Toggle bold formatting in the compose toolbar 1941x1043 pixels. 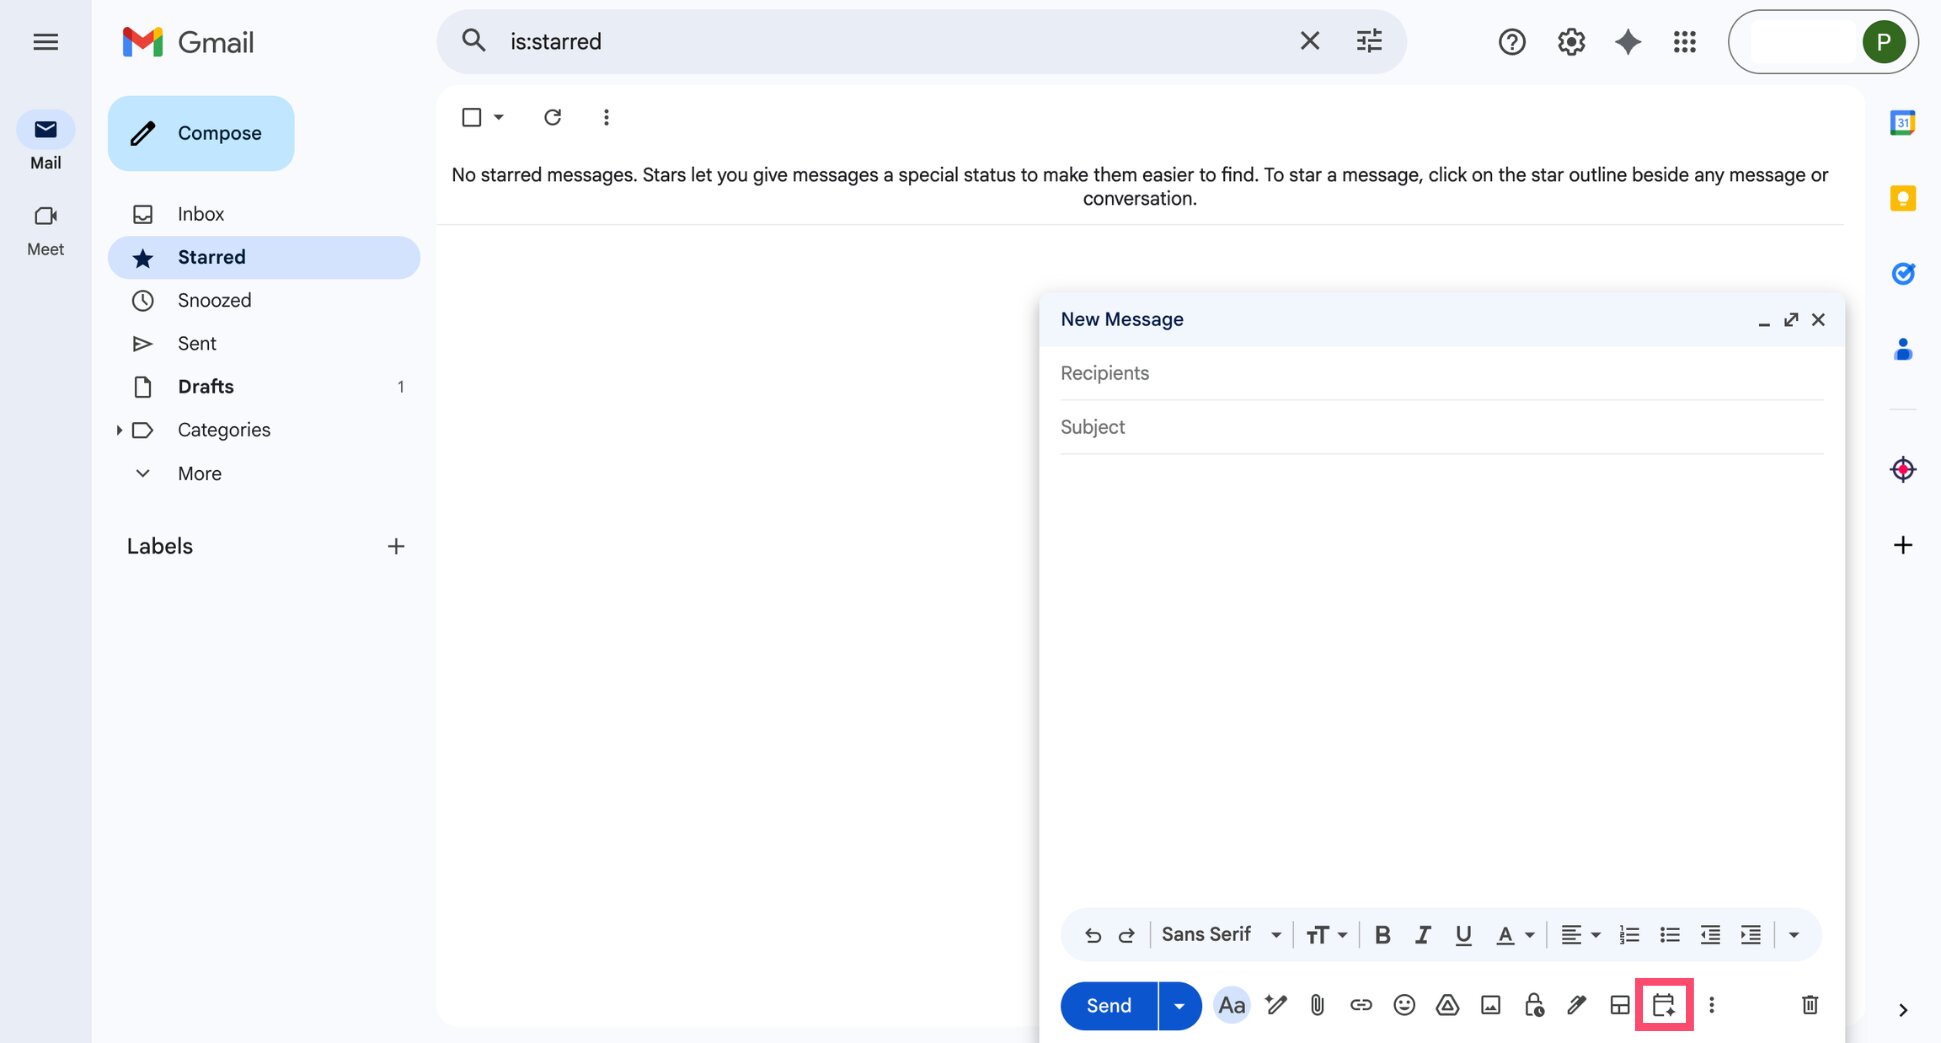click(x=1383, y=934)
